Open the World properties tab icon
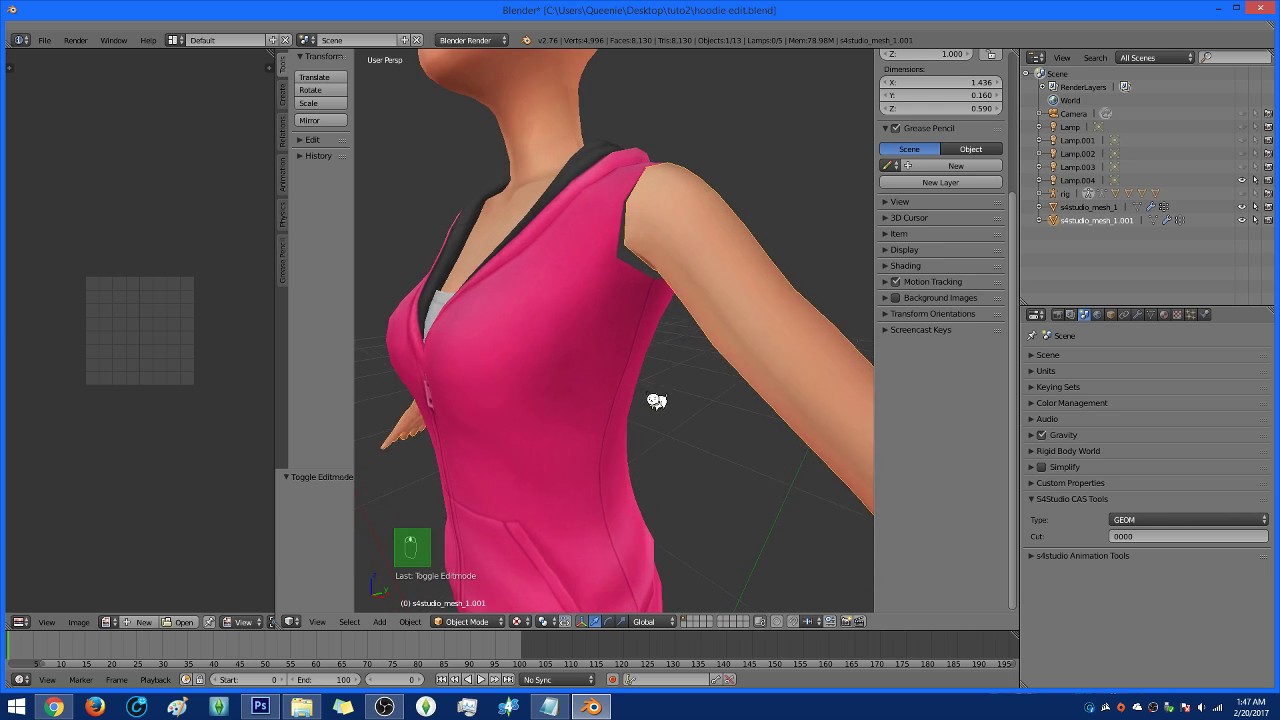Image resolution: width=1280 pixels, height=720 pixels. tap(1097, 315)
